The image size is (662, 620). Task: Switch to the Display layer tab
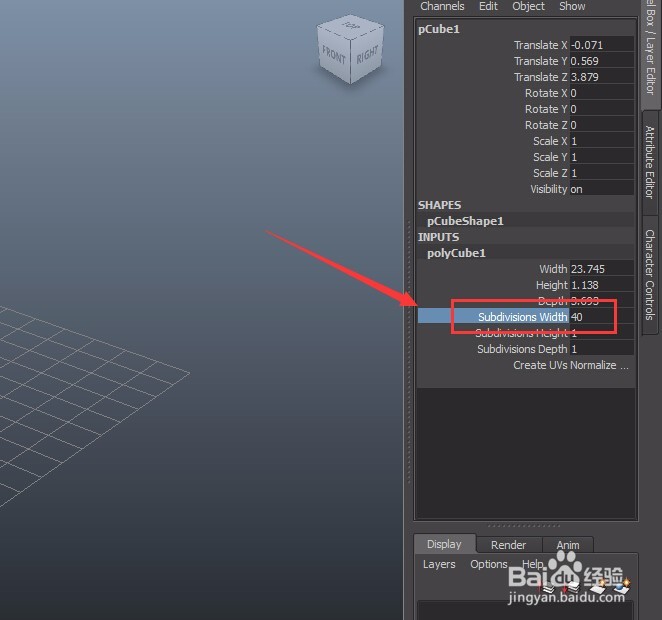pos(444,544)
